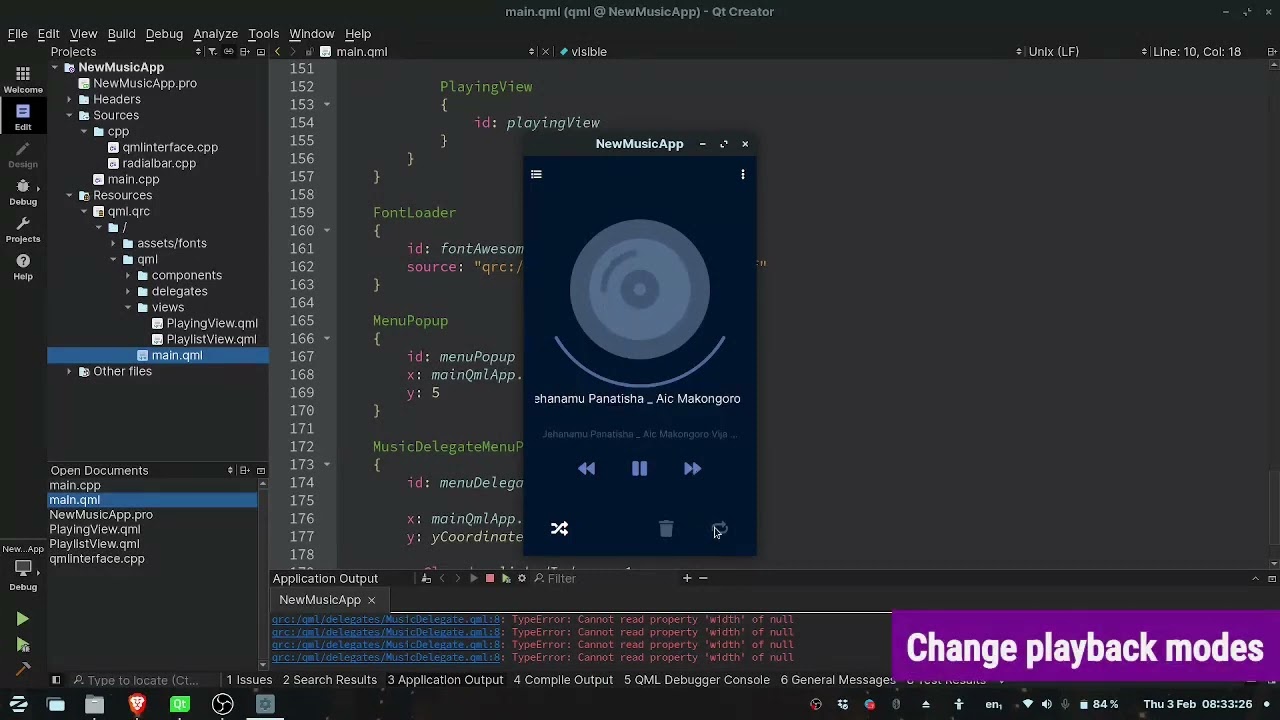Open three-dot menu in NewMusicApp window
Screen dimensions: 1280x720
click(742, 175)
